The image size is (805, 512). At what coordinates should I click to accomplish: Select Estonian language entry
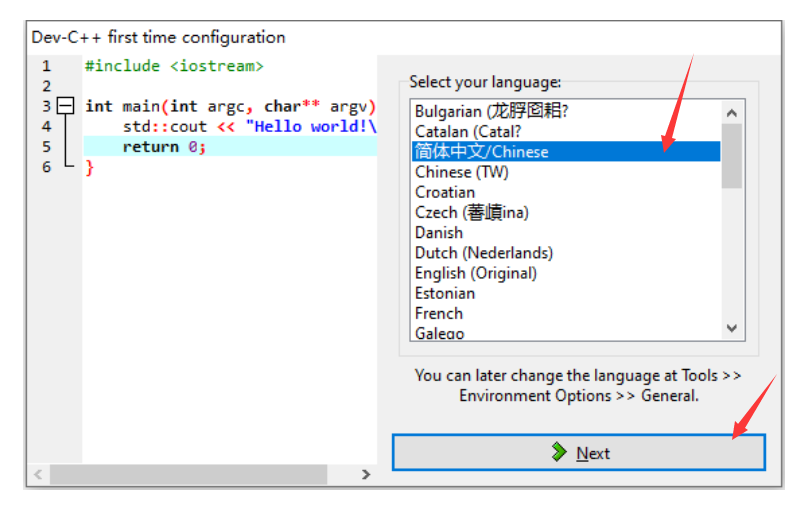coord(445,293)
